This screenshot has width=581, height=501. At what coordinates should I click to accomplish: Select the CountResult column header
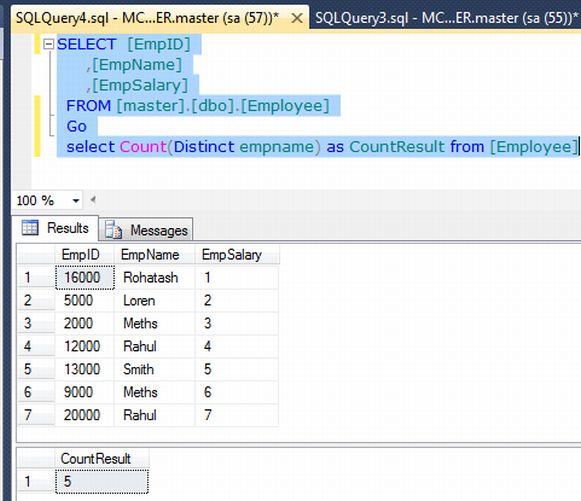[x=102, y=459]
